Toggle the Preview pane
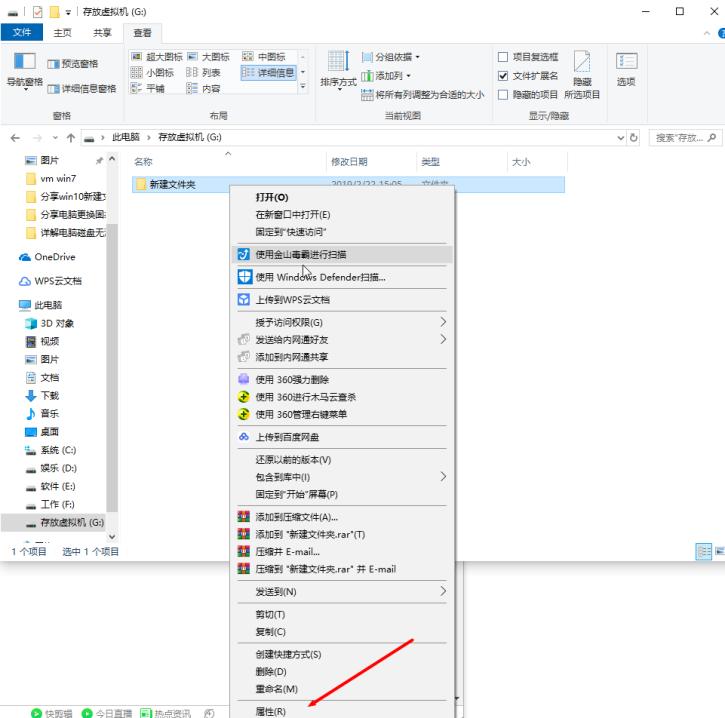The image size is (725, 718). [x=73, y=64]
